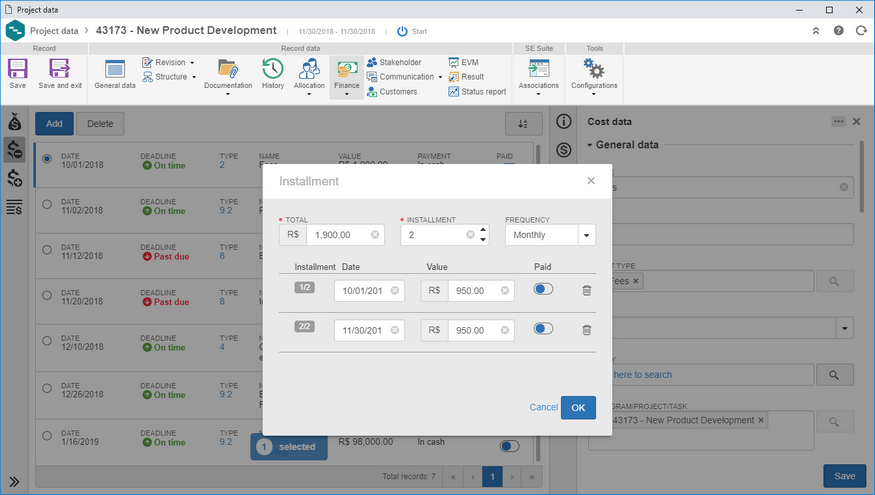Expand the left sidebar chevrons
The height and width of the screenshot is (495, 875).
15,482
